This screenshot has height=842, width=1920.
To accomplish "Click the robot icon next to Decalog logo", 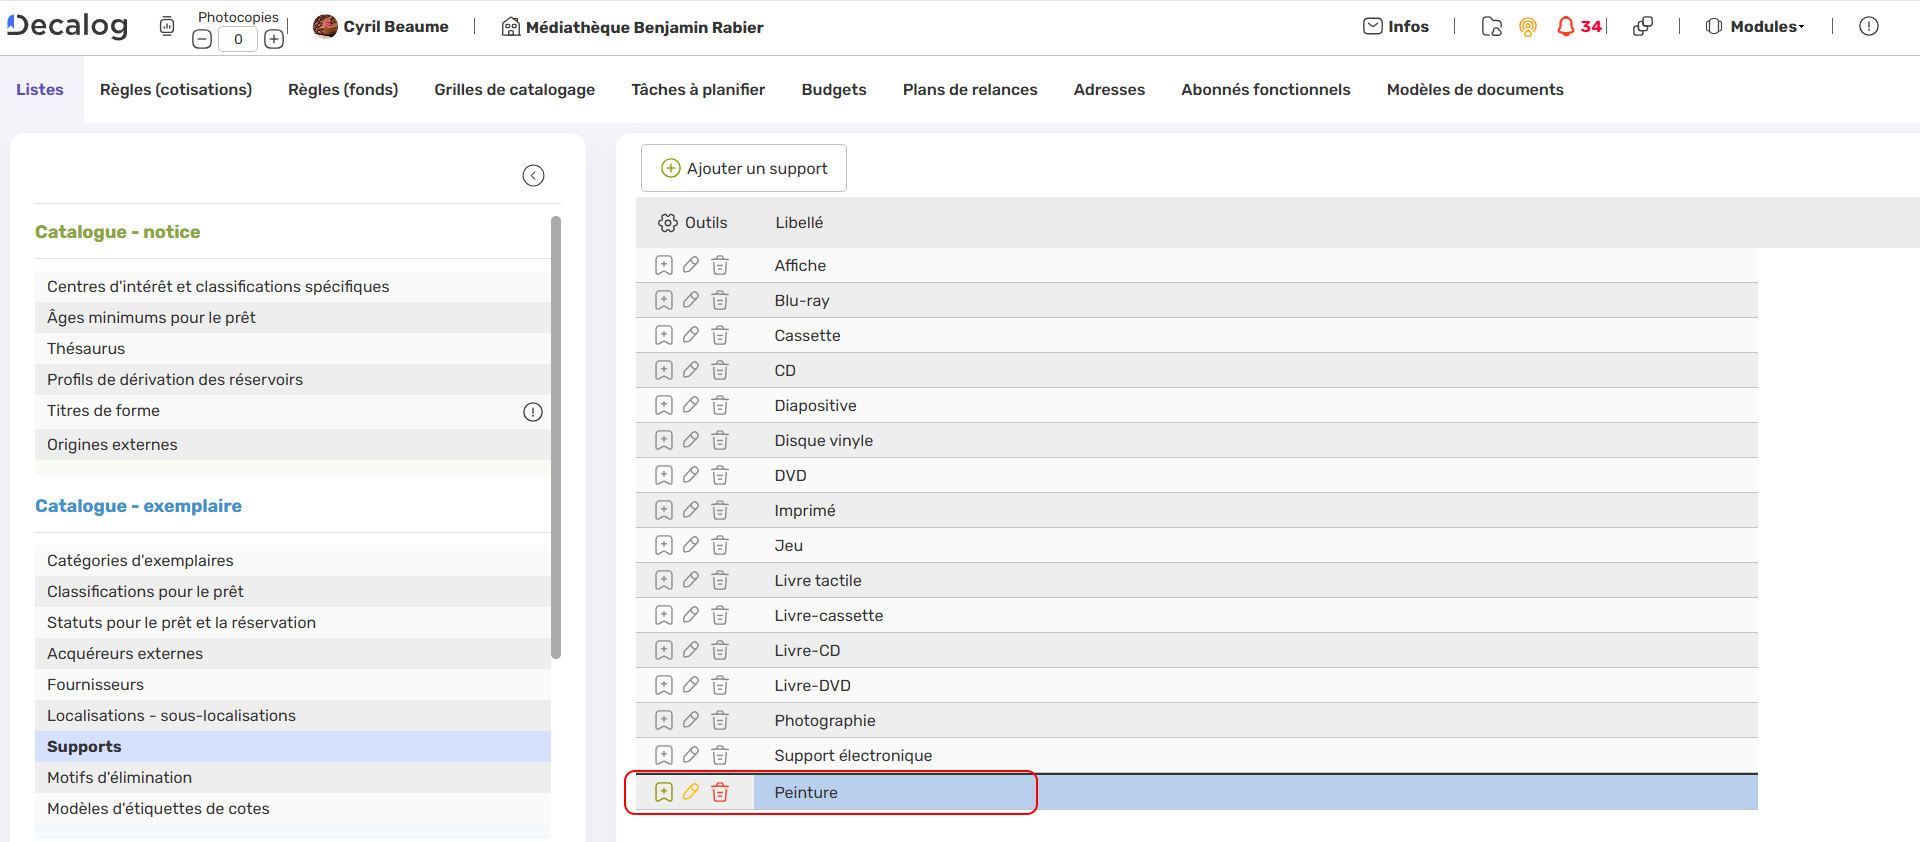I will coord(167,26).
